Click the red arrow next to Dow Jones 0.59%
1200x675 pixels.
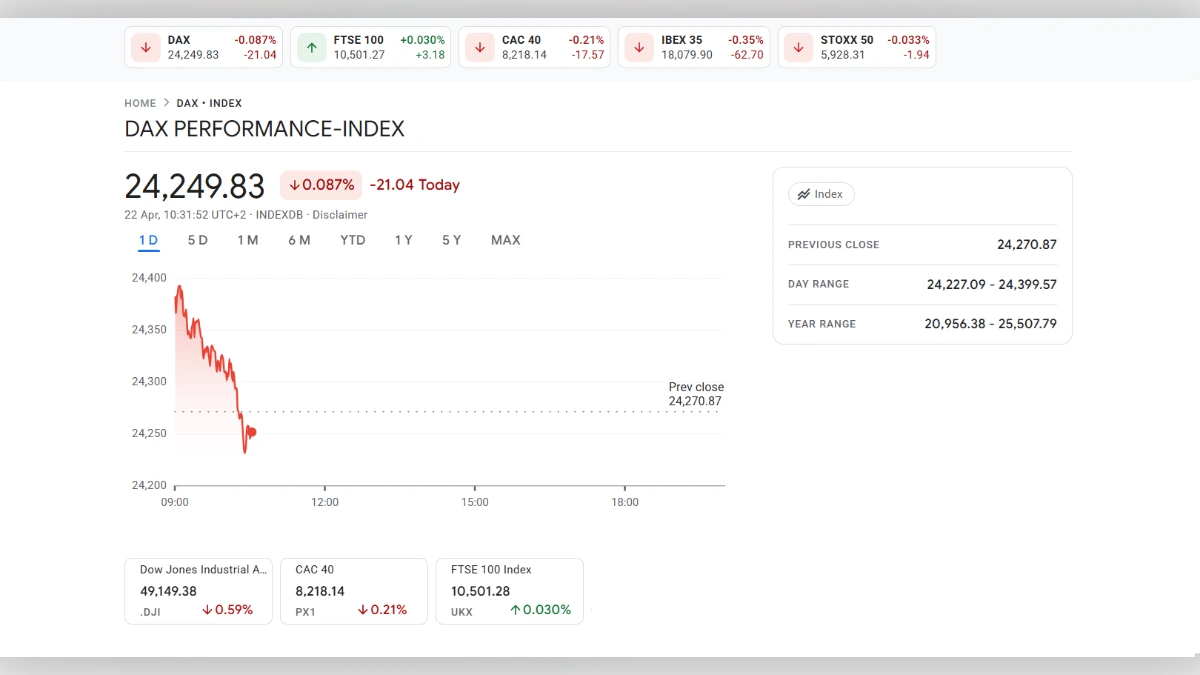tap(207, 610)
